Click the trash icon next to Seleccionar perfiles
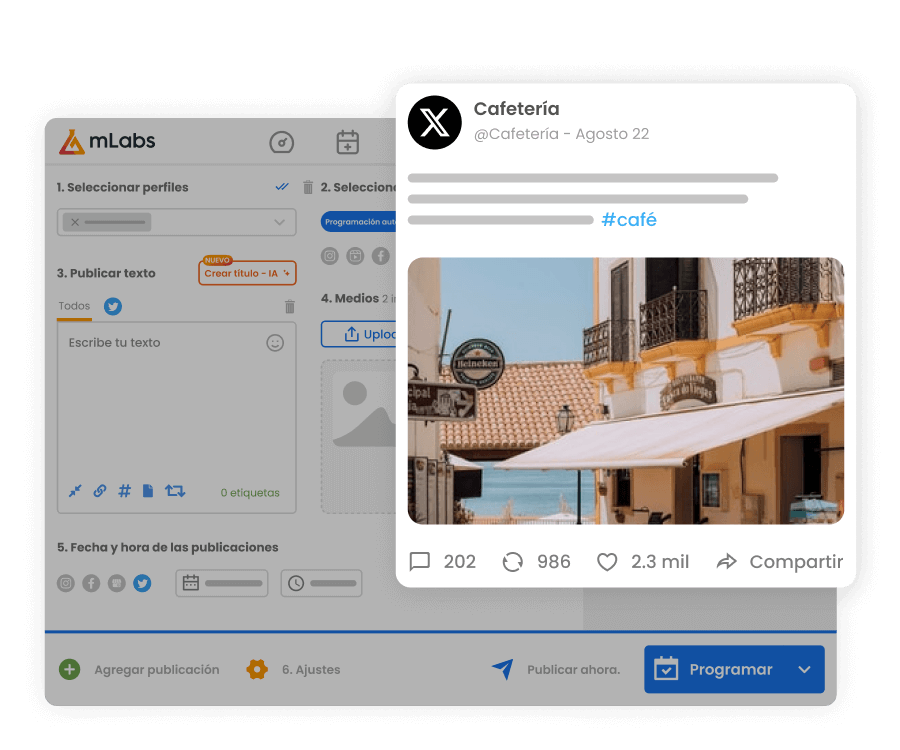 point(307,187)
